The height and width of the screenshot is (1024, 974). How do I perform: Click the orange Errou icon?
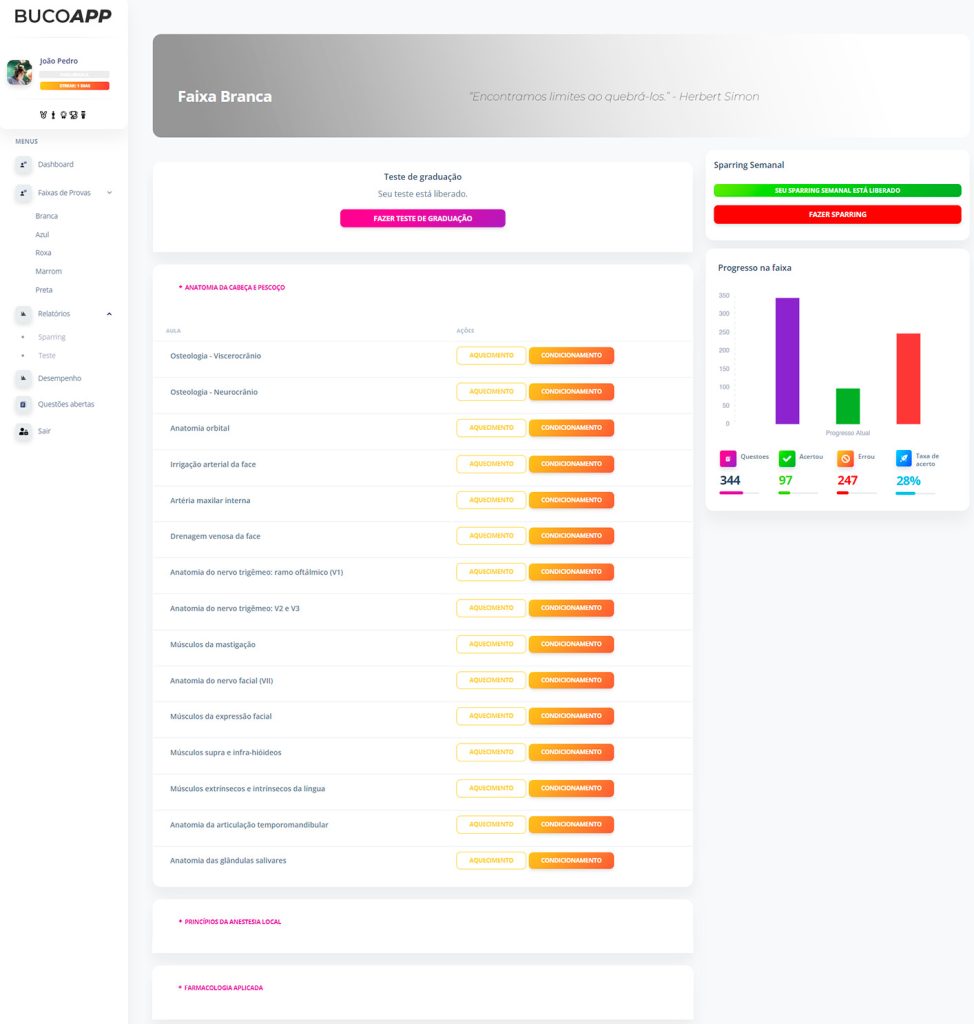pos(845,459)
